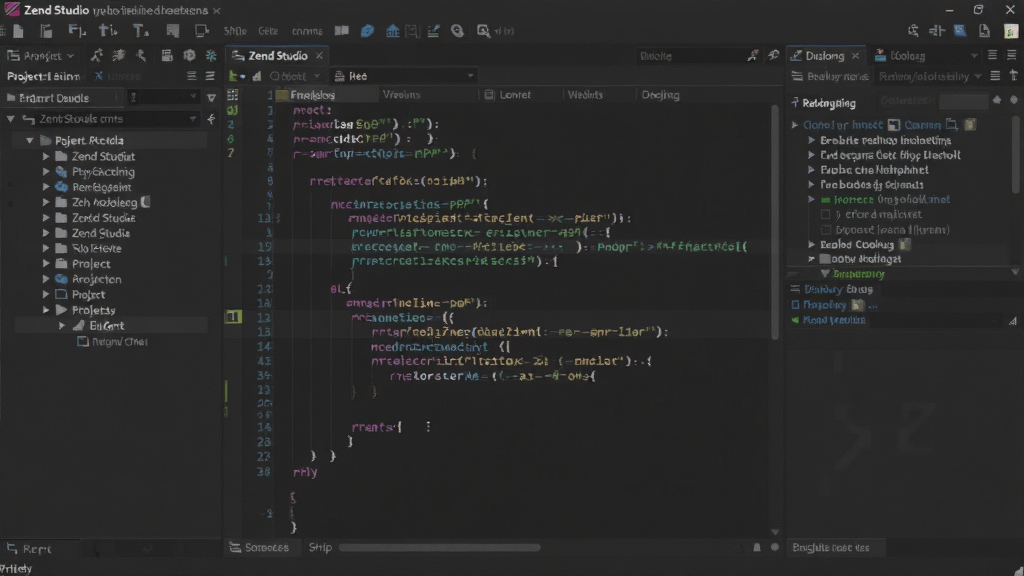Click the blue building icon in the toolbar
The image size is (1024, 576).
(x=392, y=31)
